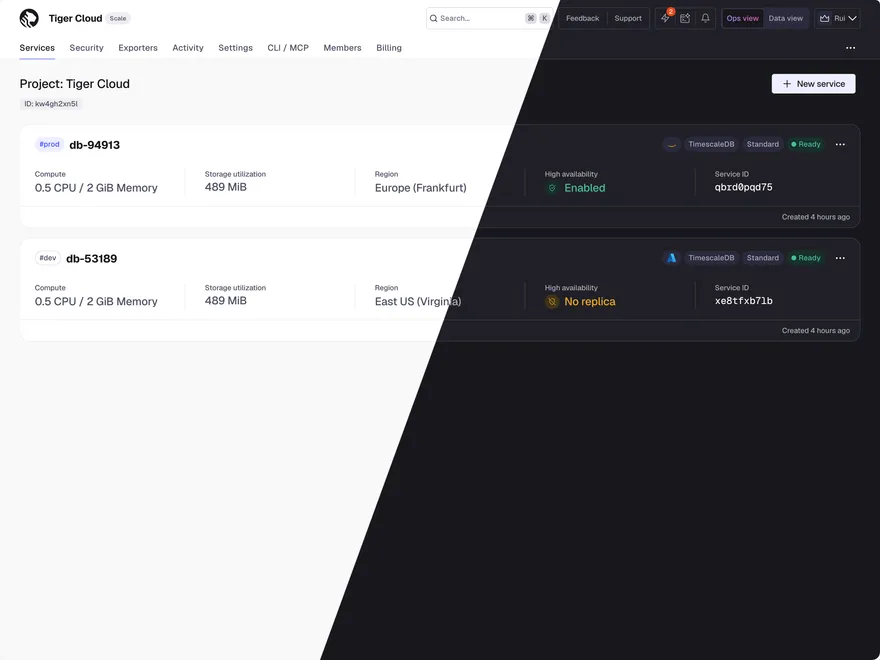Open the lightning bolt notifications icon
This screenshot has width=880, height=660.
pyautogui.click(x=666, y=18)
